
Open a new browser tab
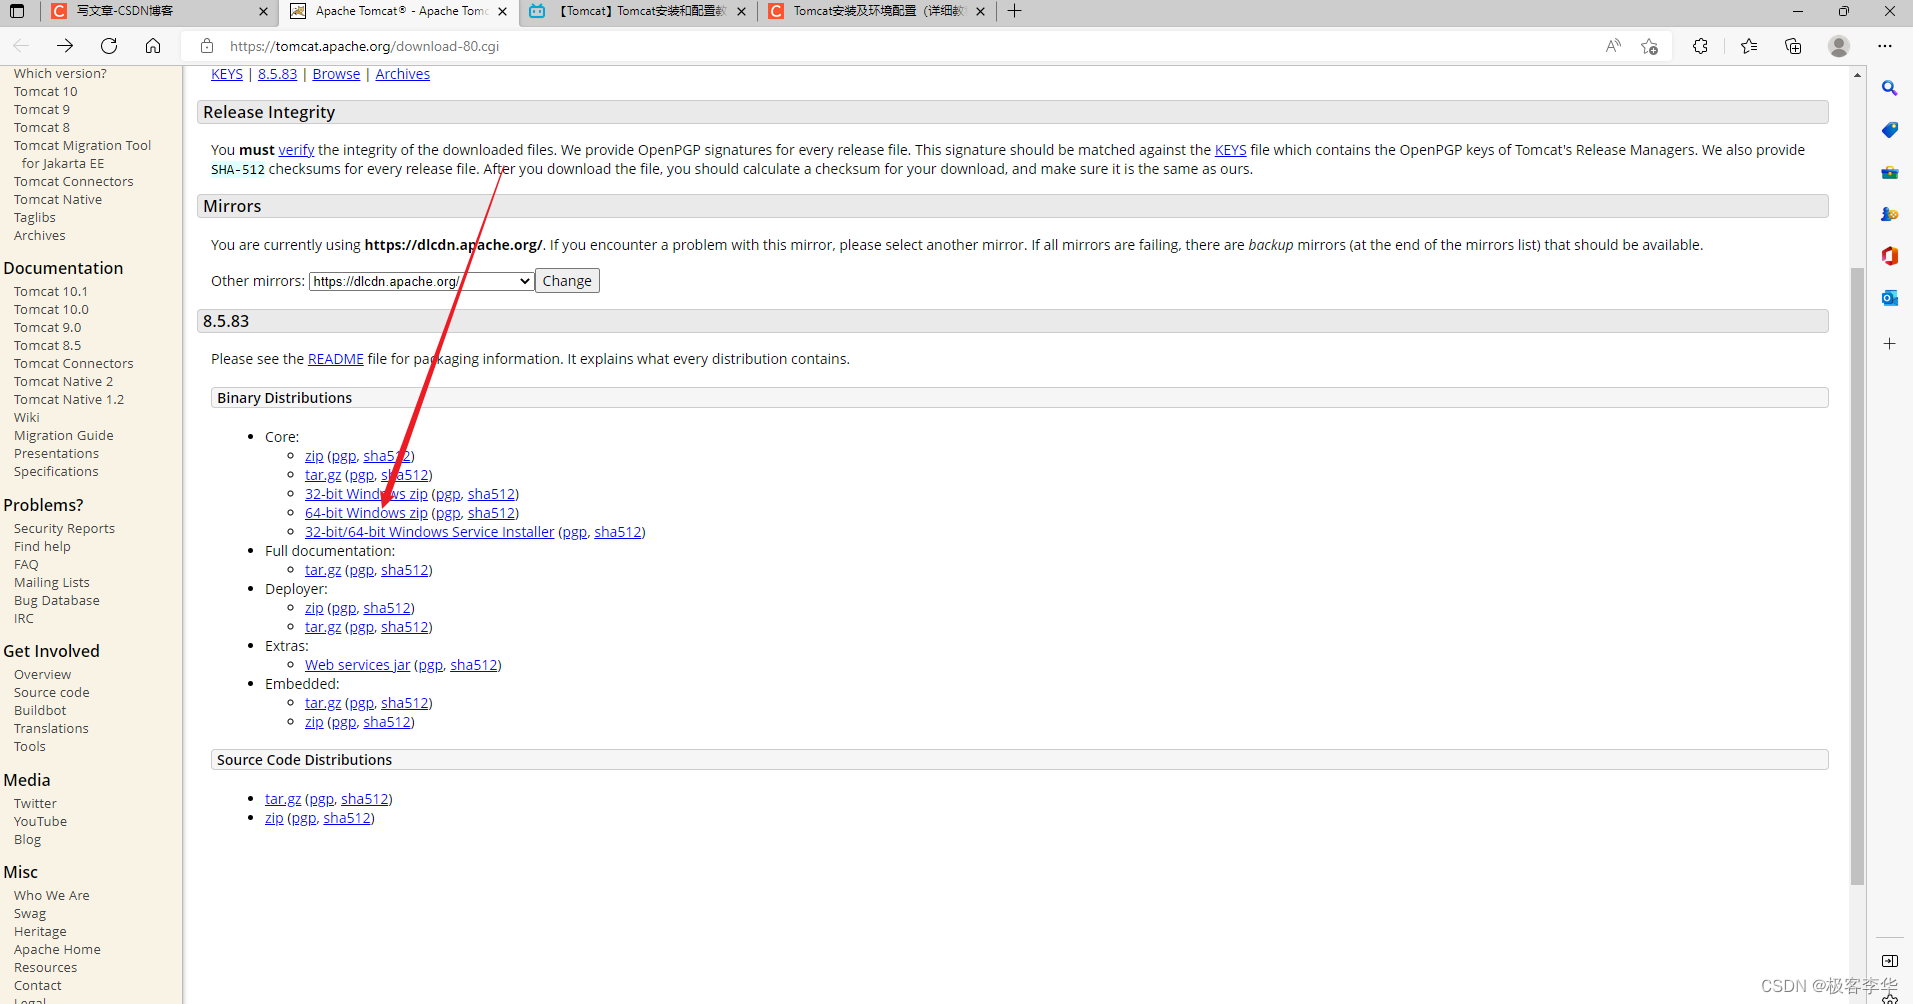tap(1014, 11)
